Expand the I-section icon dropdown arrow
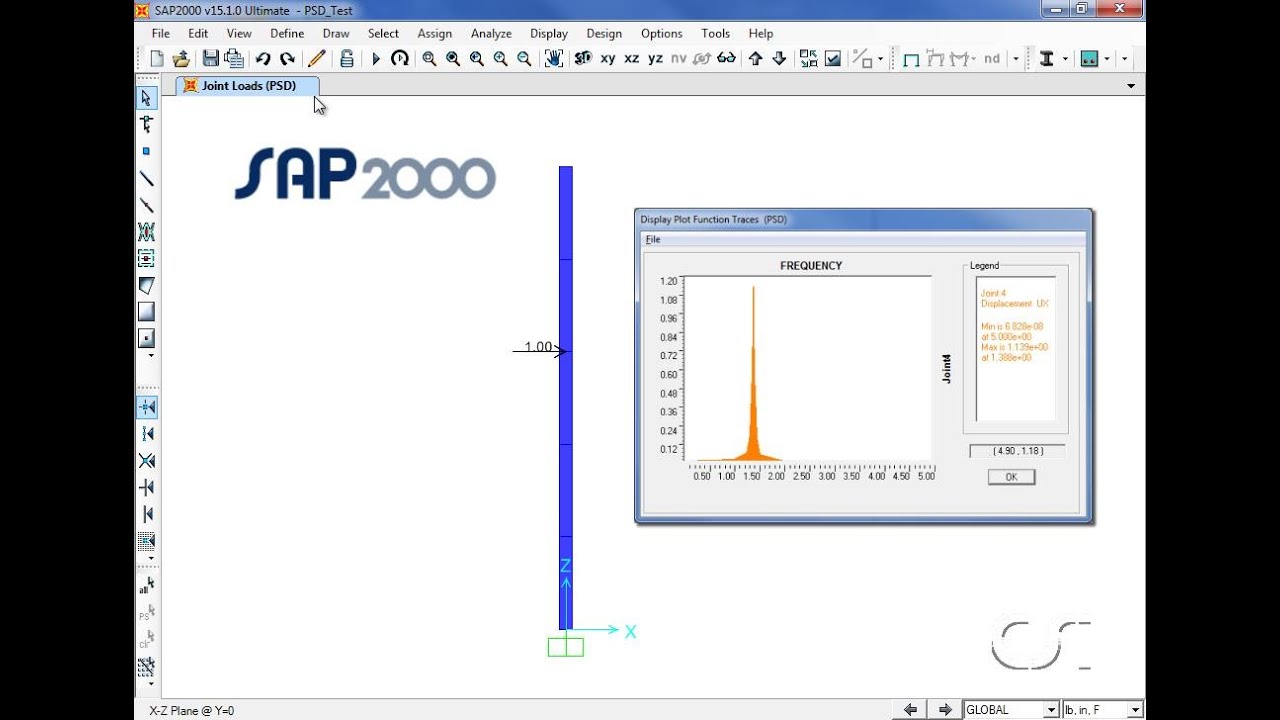 pyautogui.click(x=1065, y=59)
